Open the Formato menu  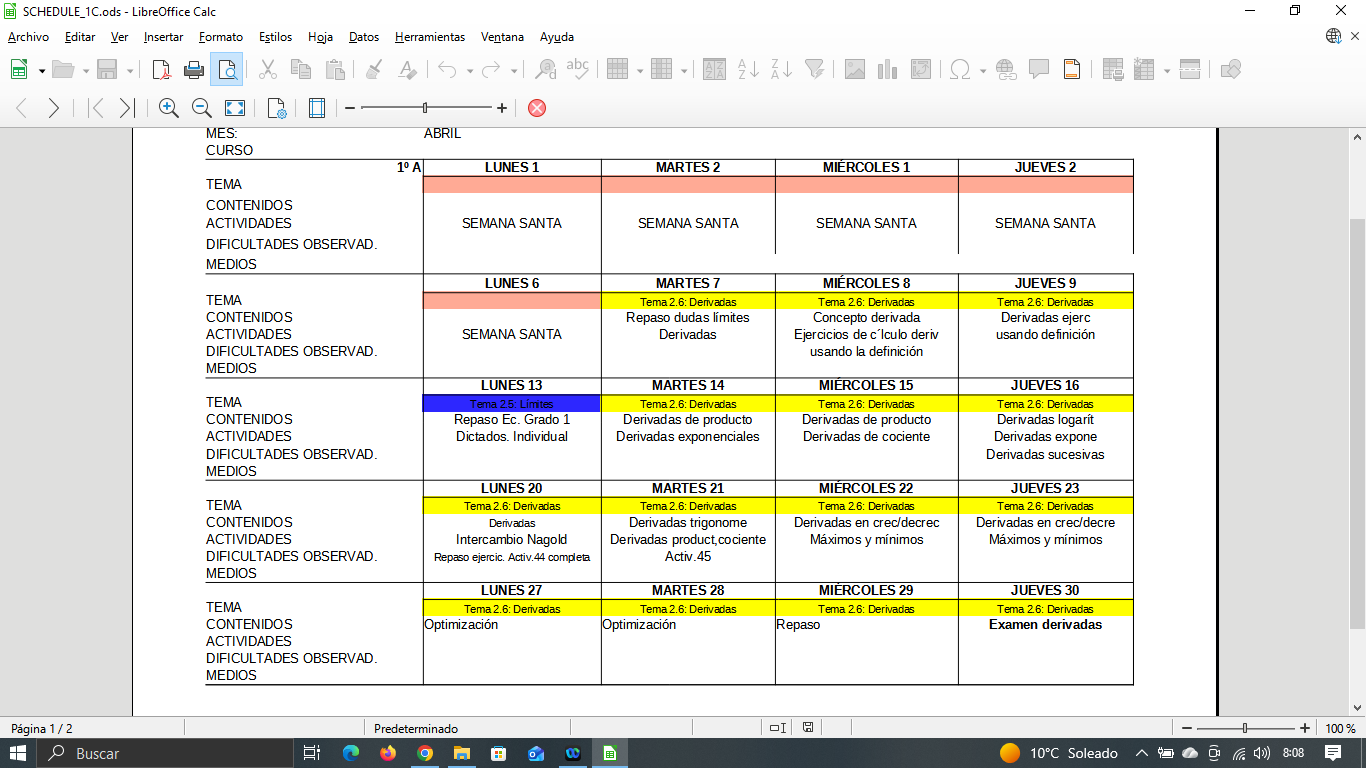[x=220, y=37]
